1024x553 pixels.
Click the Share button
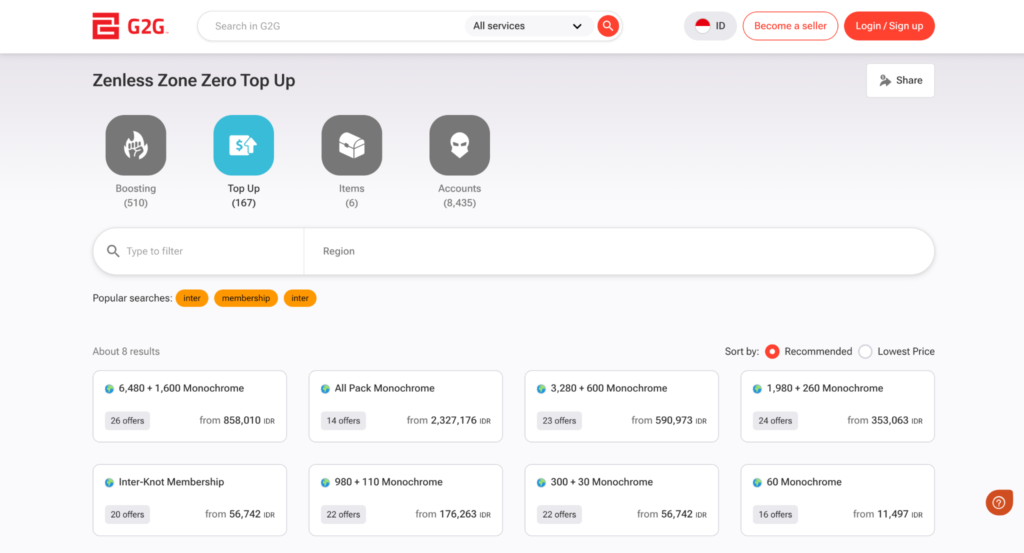pyautogui.click(x=900, y=81)
